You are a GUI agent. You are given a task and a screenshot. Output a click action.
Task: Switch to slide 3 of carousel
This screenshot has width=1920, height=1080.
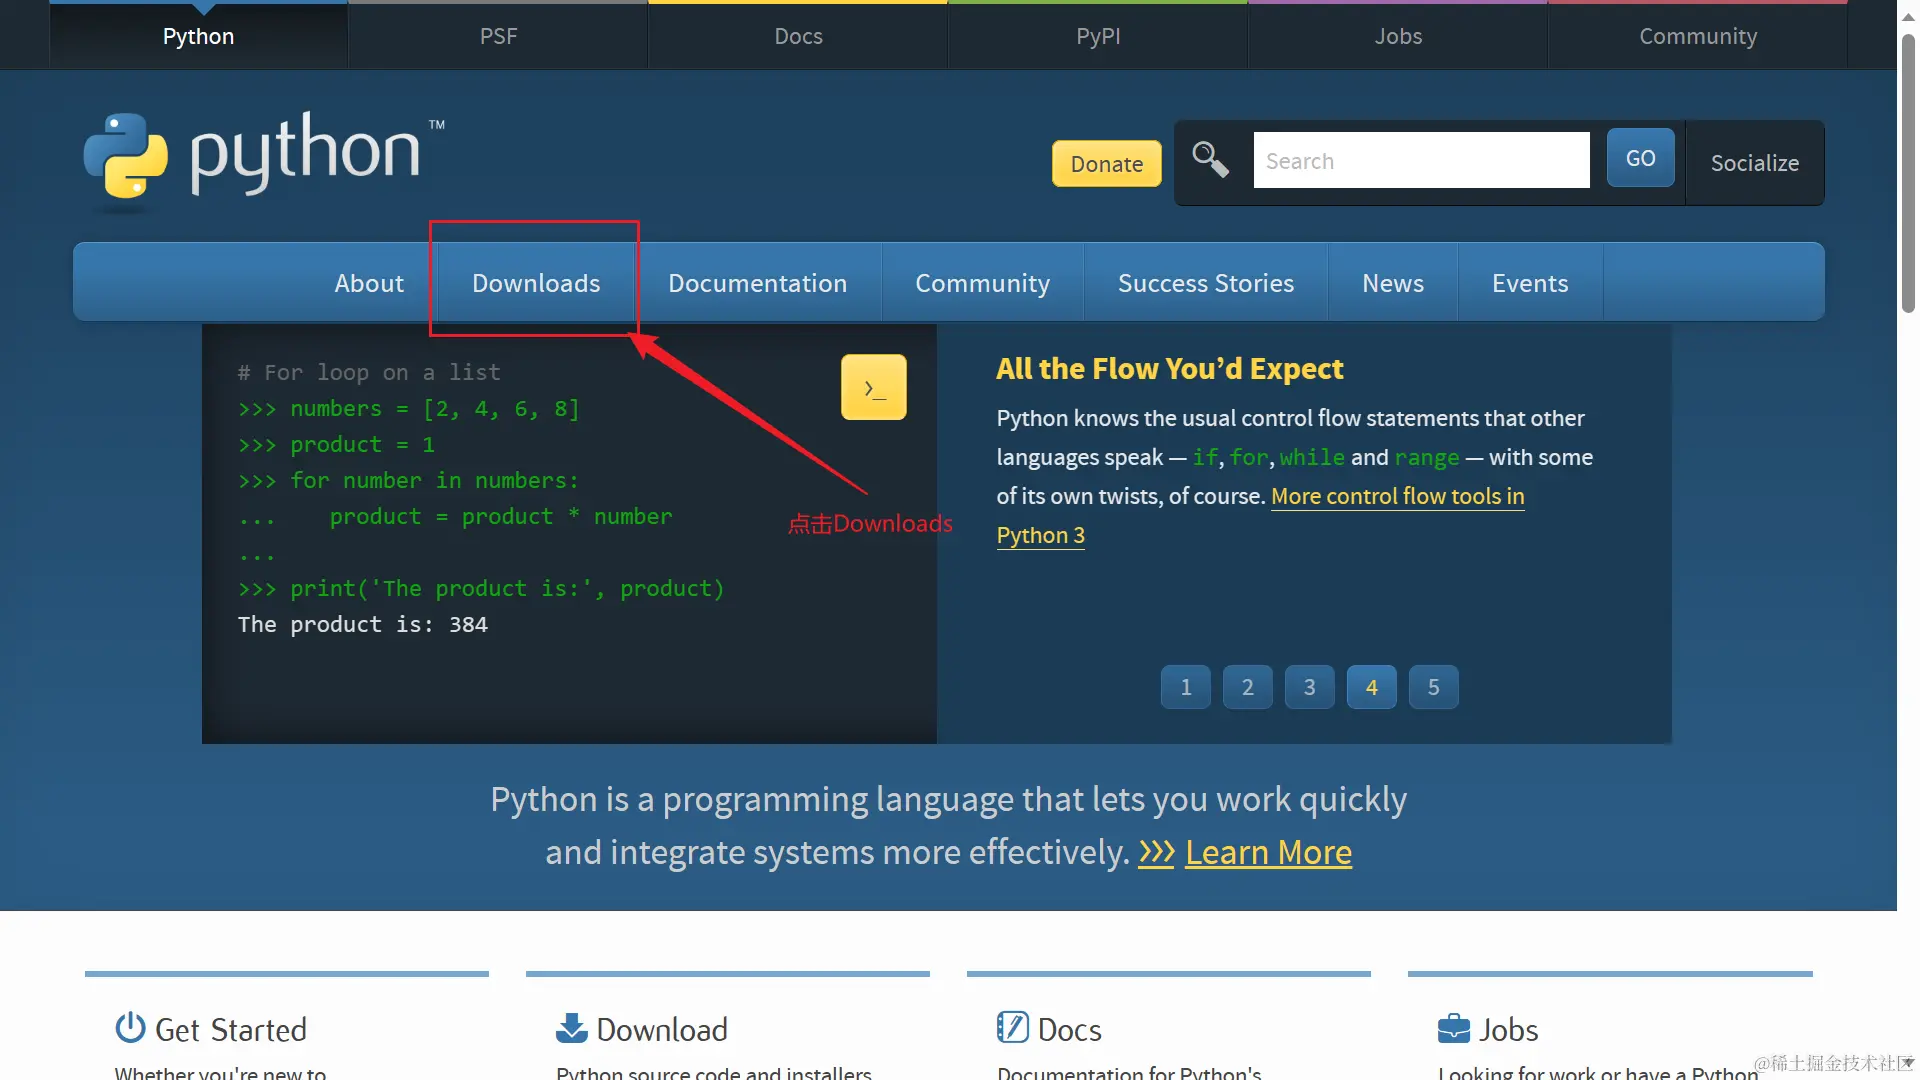[1310, 688]
